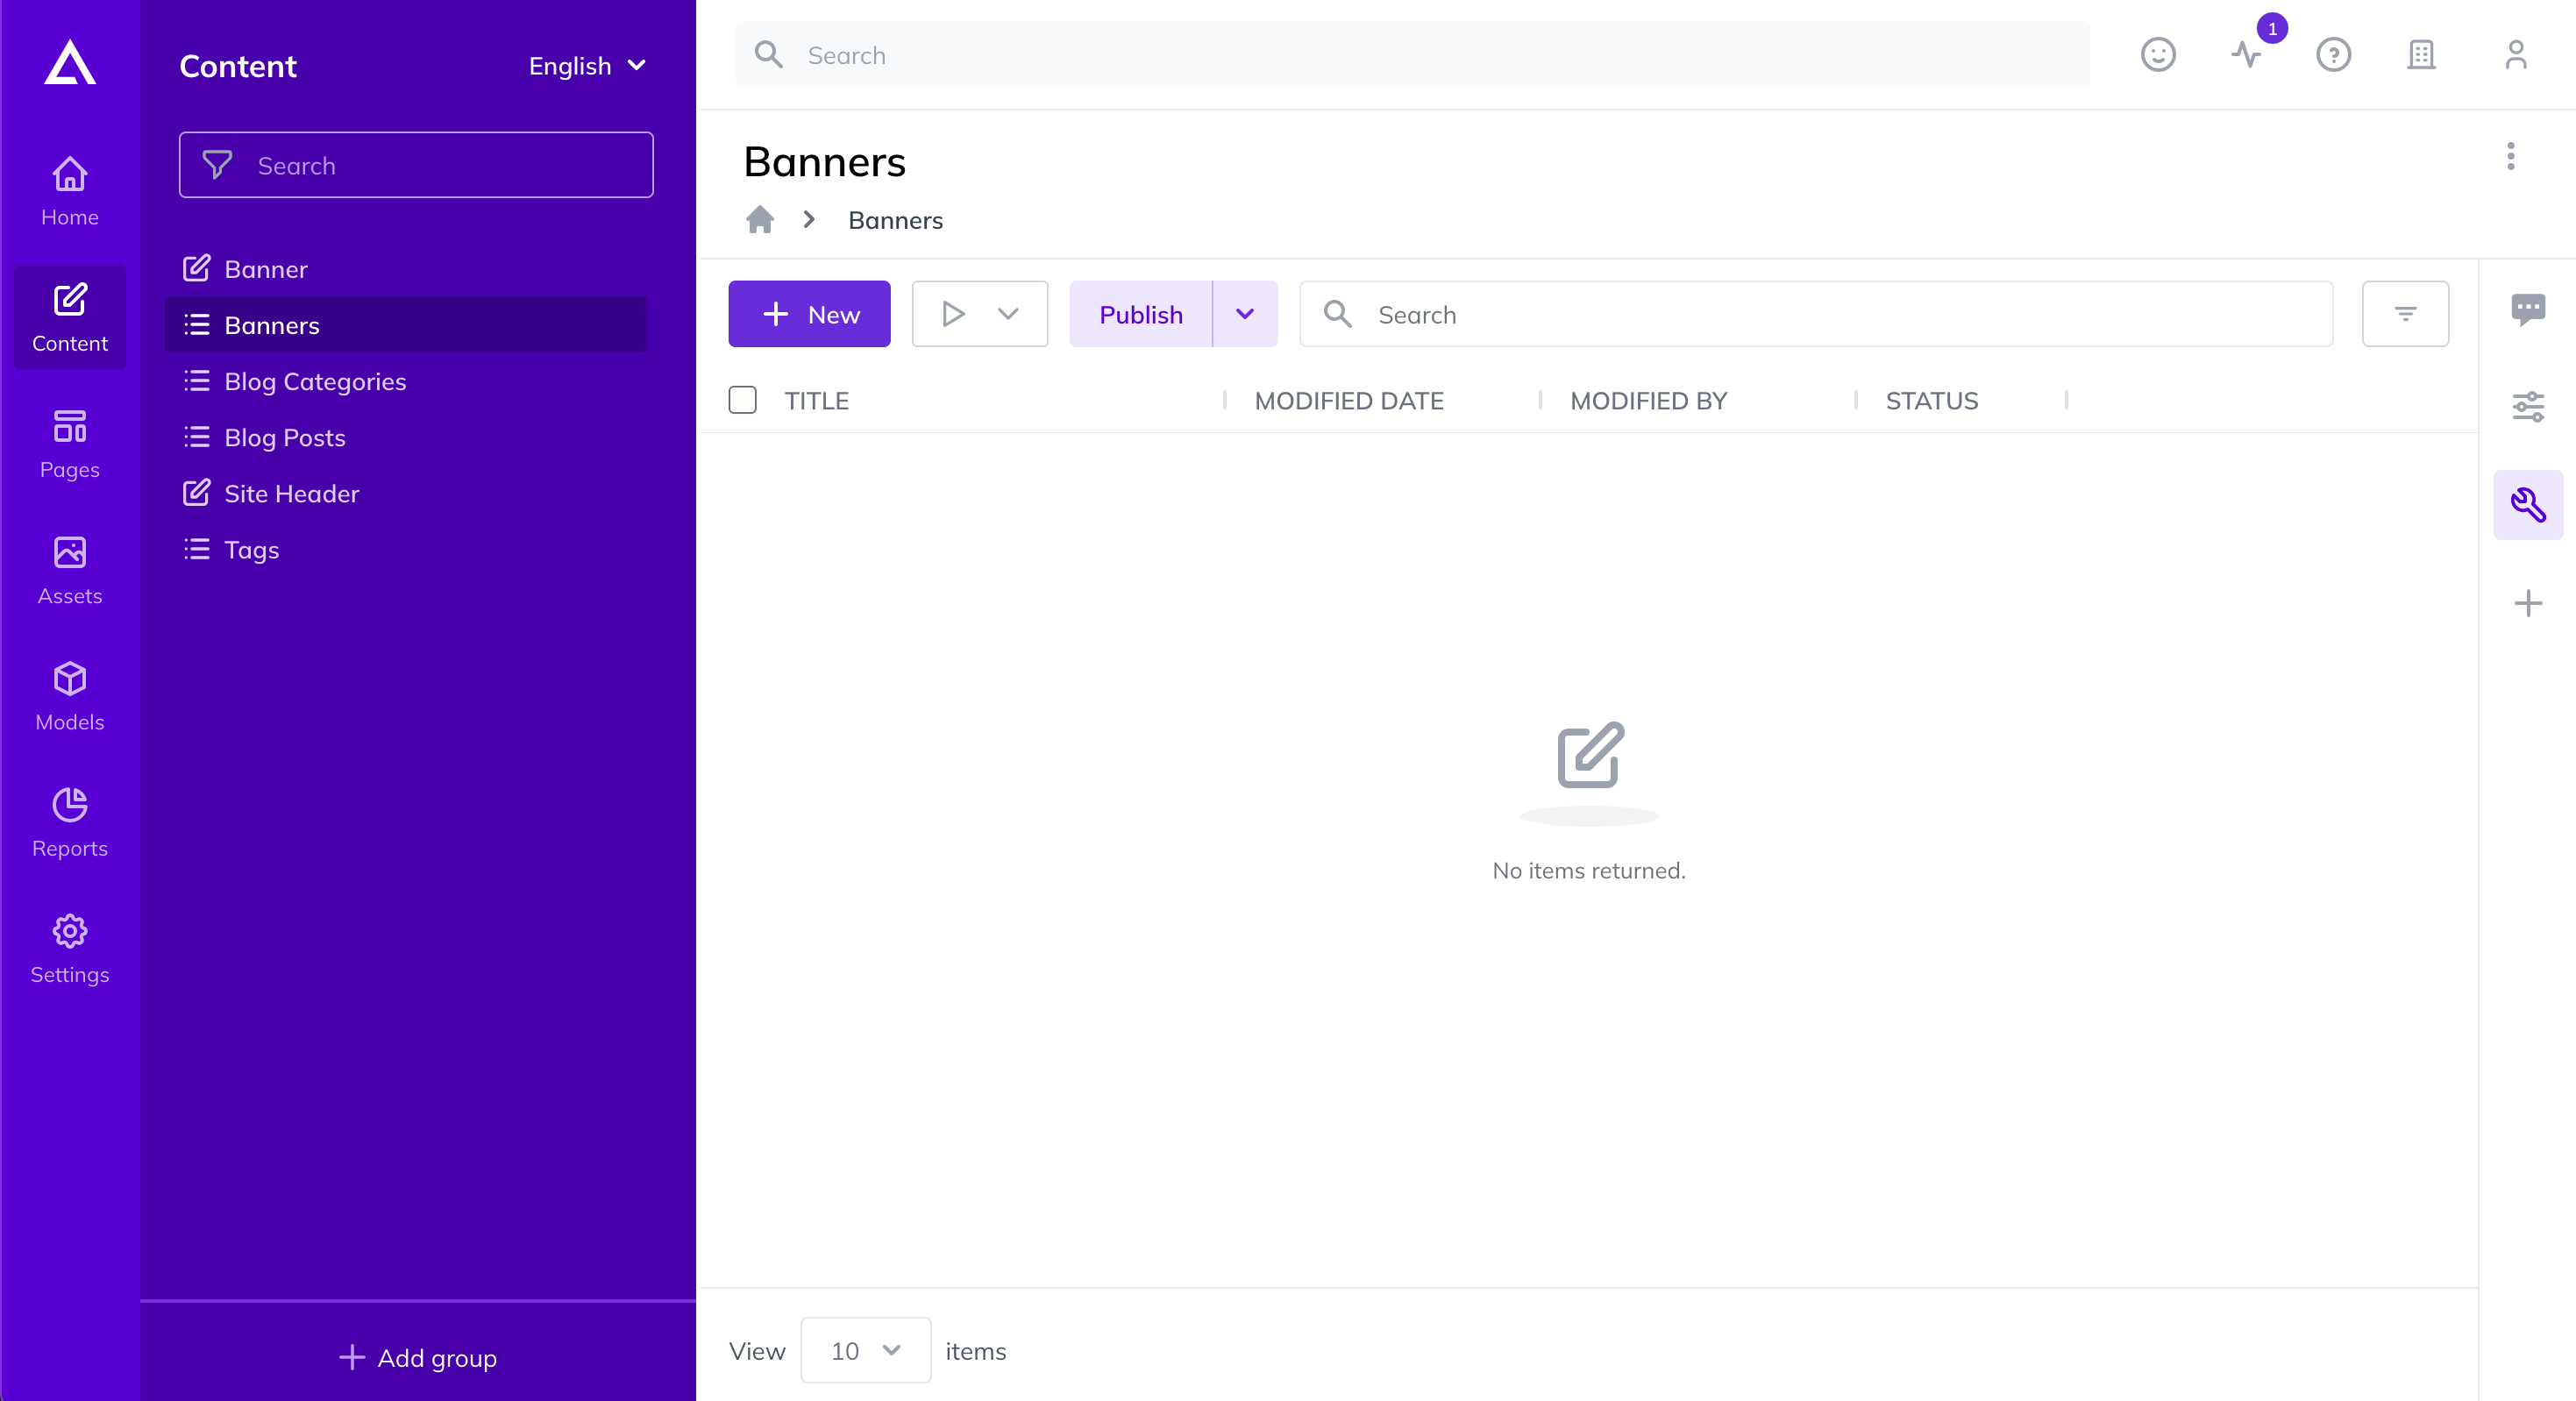Open the Reports section

[x=70, y=822]
